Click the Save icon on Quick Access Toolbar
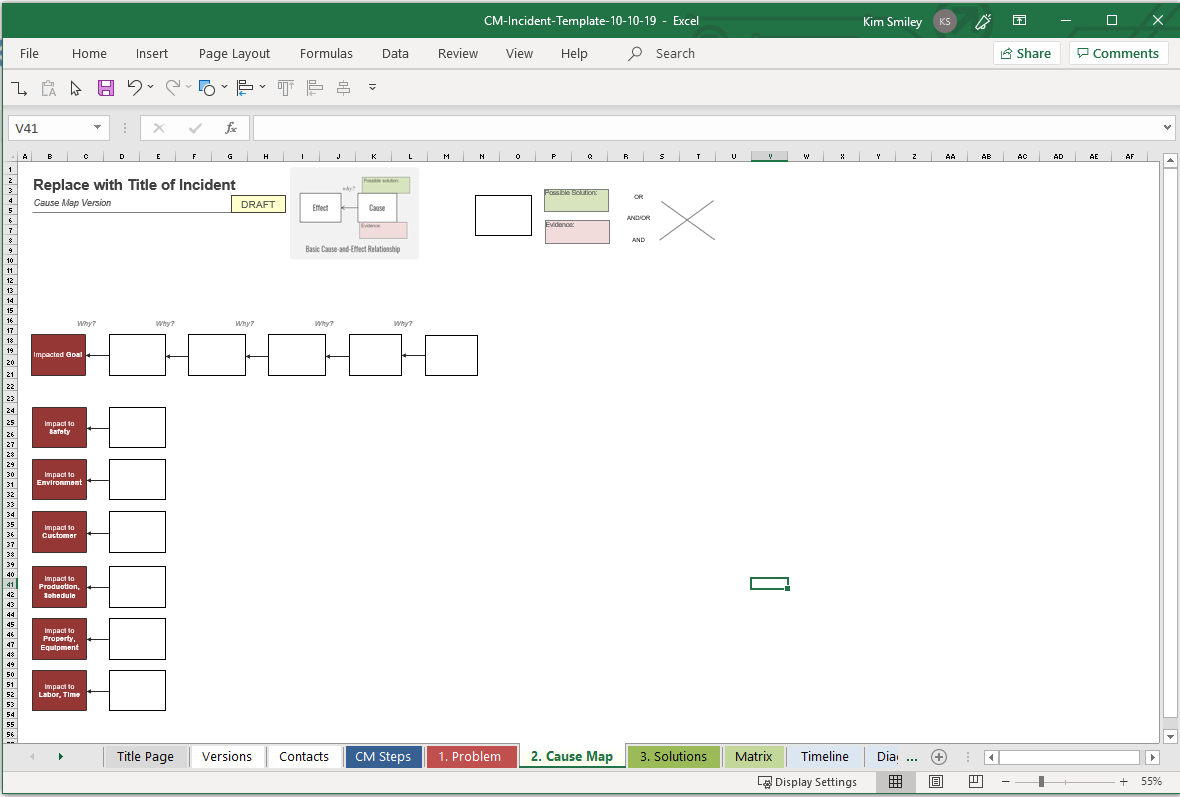1180x797 pixels. pos(105,87)
